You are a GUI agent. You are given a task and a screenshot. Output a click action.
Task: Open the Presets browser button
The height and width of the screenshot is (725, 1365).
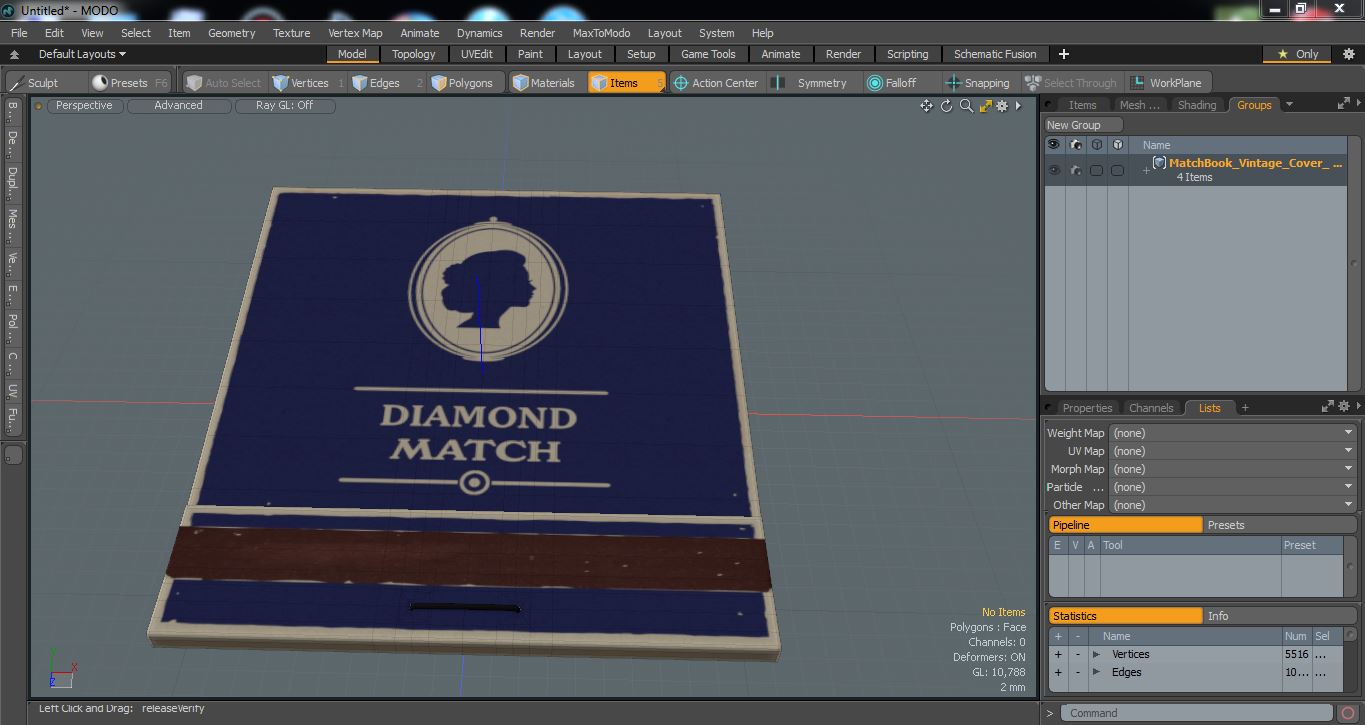129,83
